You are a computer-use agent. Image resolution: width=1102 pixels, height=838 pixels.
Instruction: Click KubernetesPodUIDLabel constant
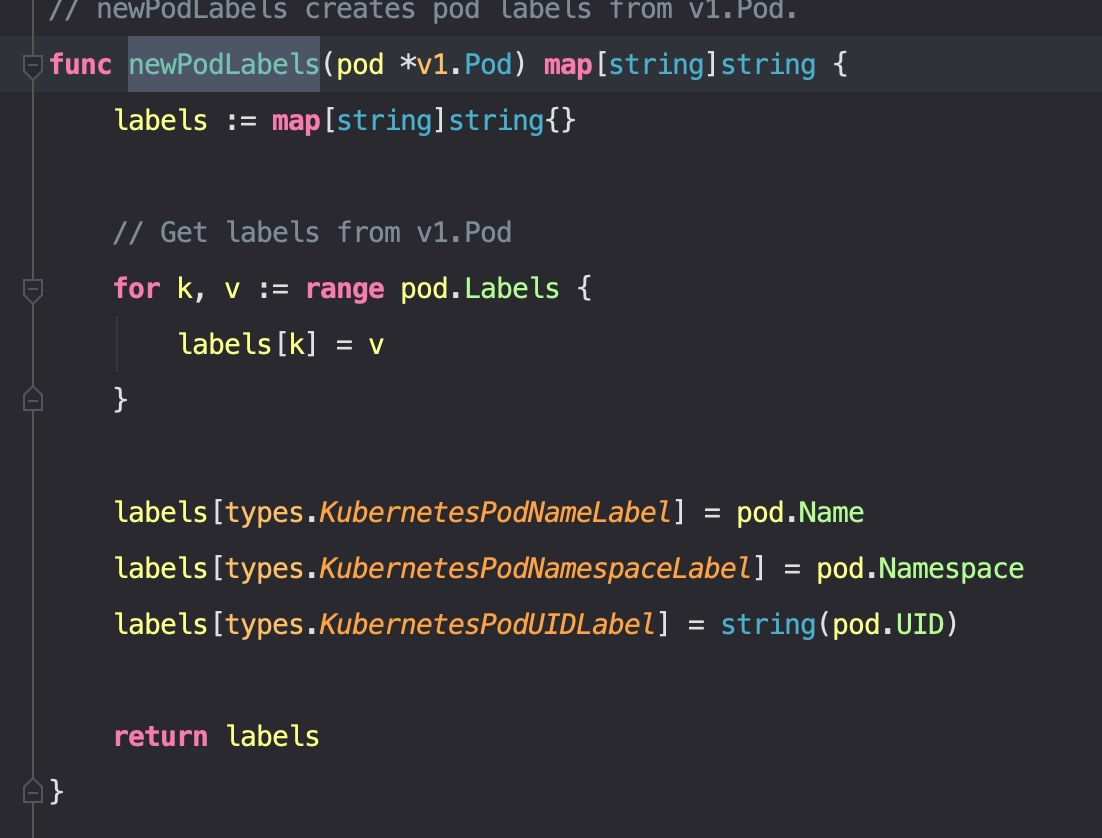[x=487, y=624]
